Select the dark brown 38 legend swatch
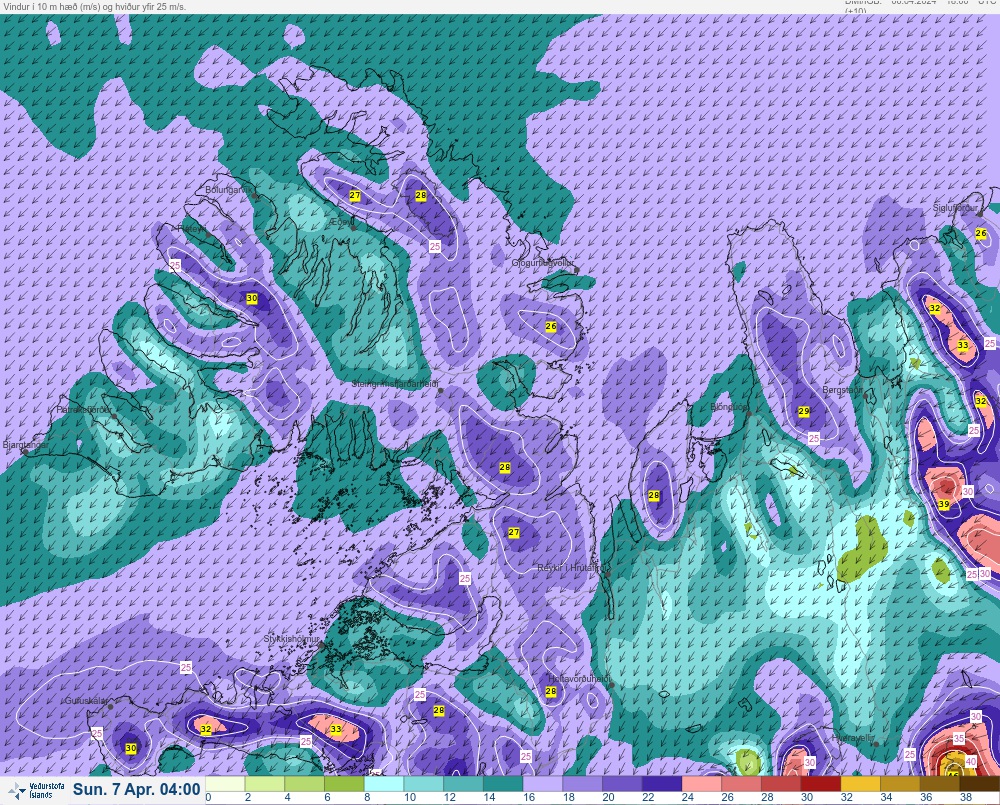 tap(980, 784)
